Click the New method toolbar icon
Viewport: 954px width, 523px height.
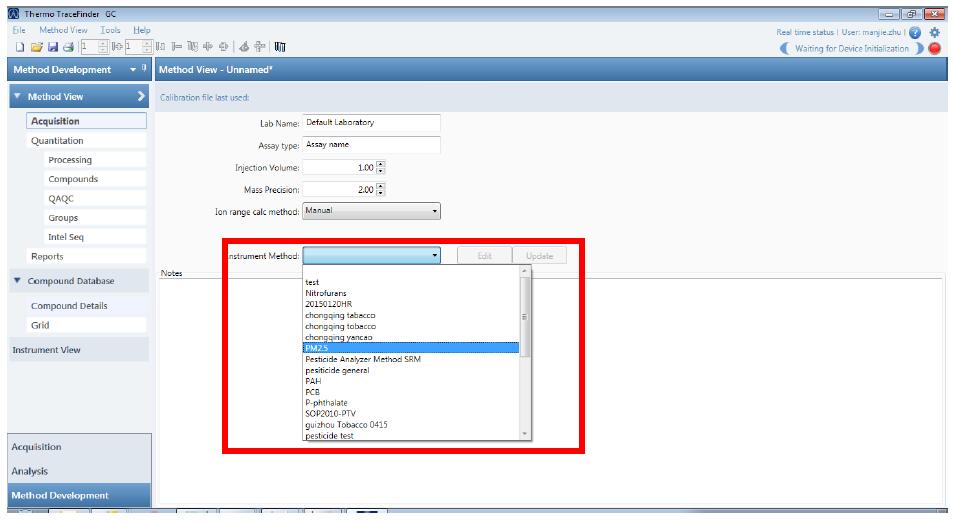pyautogui.click(x=20, y=47)
